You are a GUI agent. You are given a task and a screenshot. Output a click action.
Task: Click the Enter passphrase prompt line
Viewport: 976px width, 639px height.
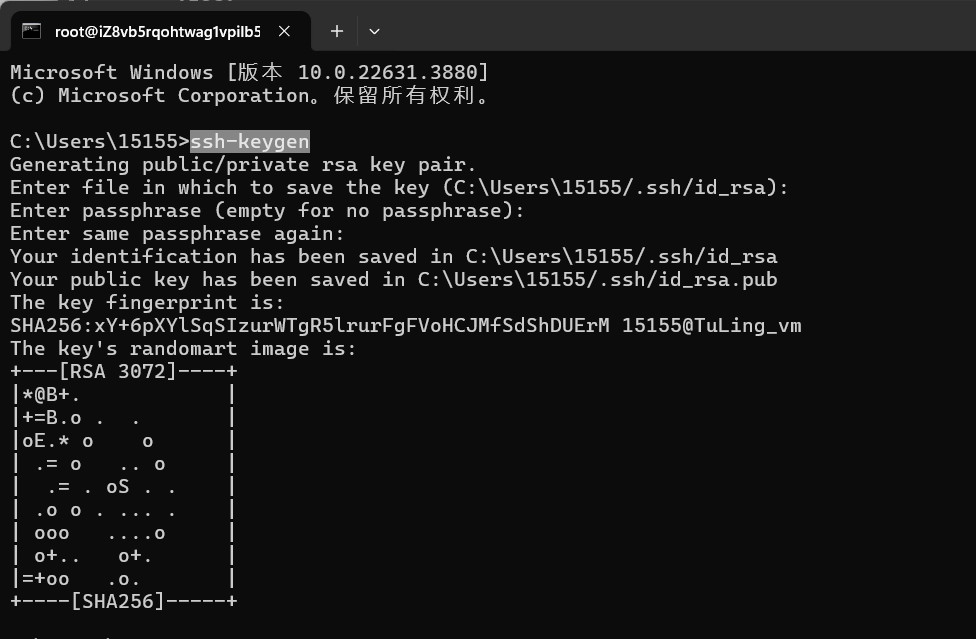point(267,211)
